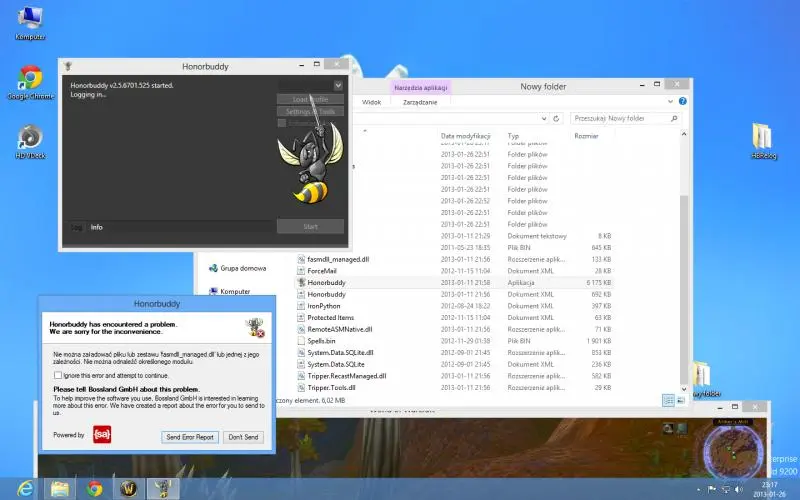Click the Send Error Report button

click(x=190, y=437)
